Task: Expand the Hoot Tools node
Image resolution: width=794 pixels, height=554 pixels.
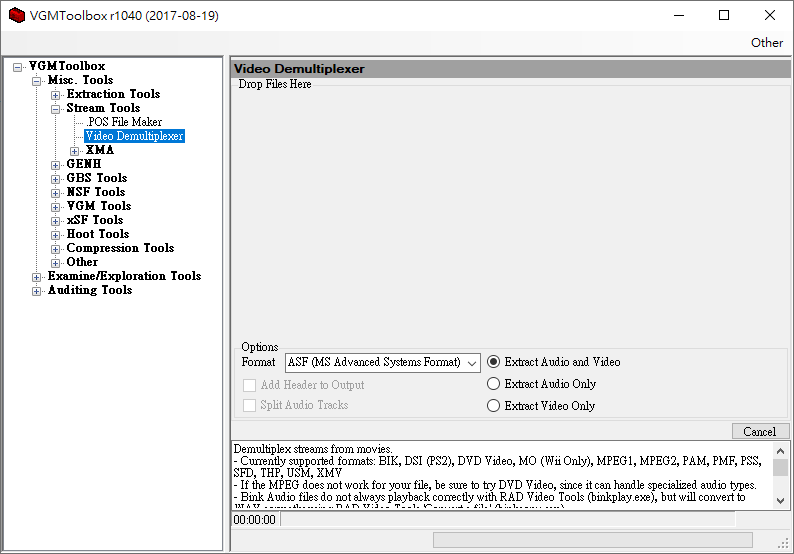Action: tap(56, 235)
